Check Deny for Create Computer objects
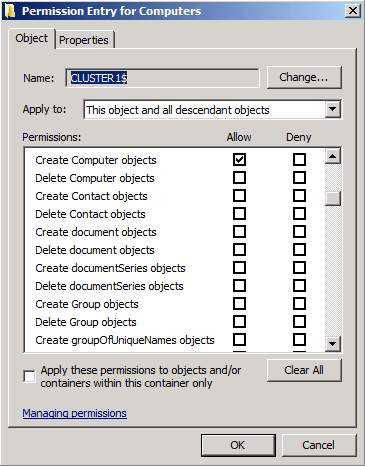Viewport: 365px width, 466px height. [x=299, y=160]
